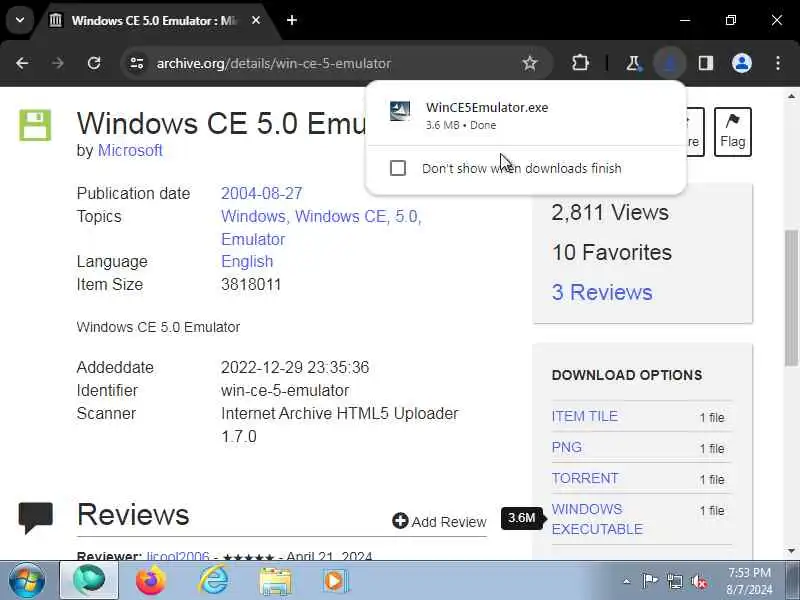The height and width of the screenshot is (600, 800).
Task: Download the PNG file
Action: point(566,447)
